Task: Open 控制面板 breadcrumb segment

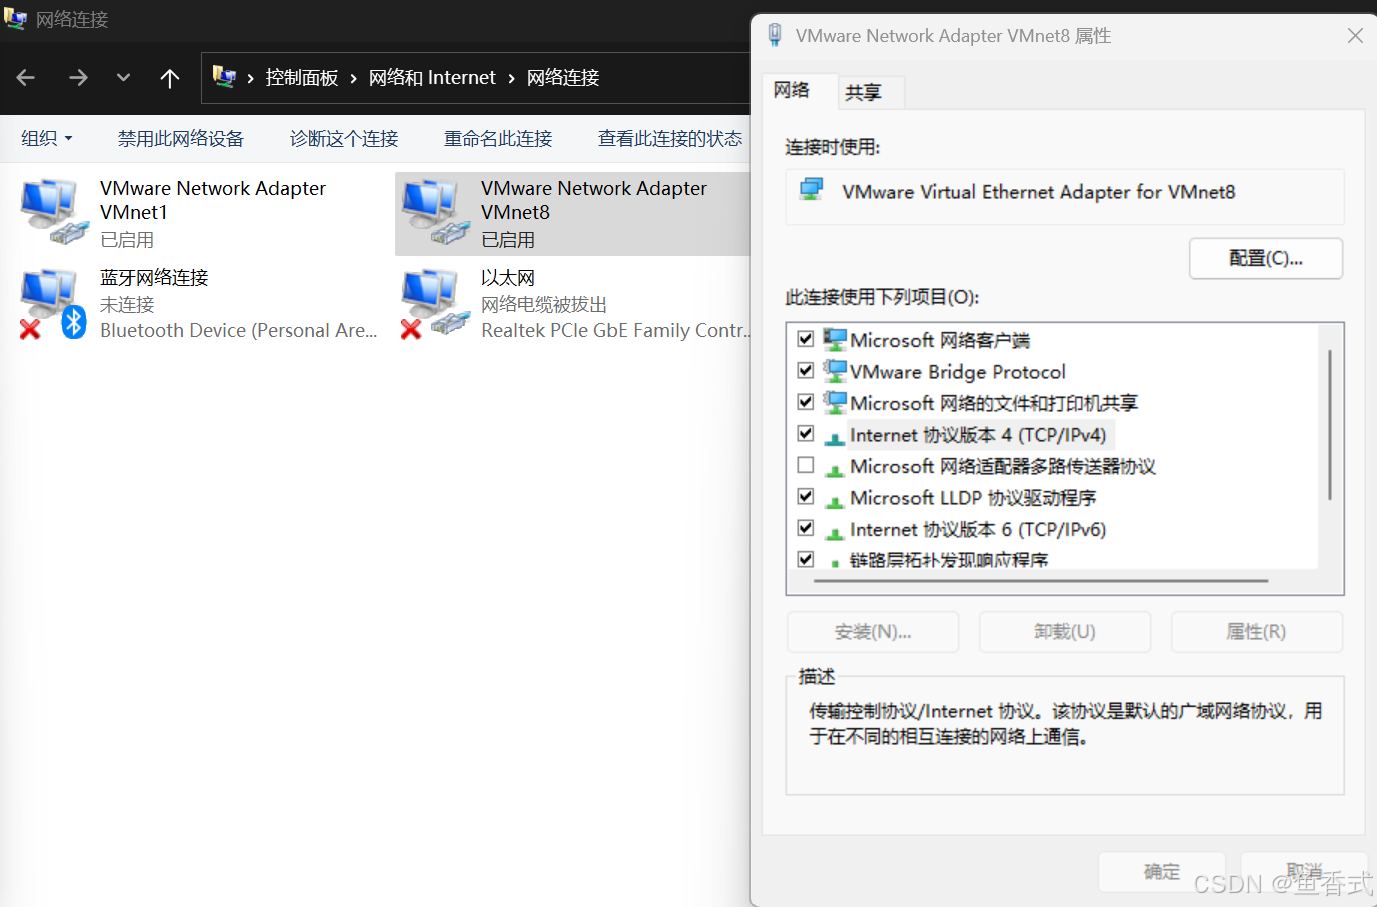Action: (302, 78)
